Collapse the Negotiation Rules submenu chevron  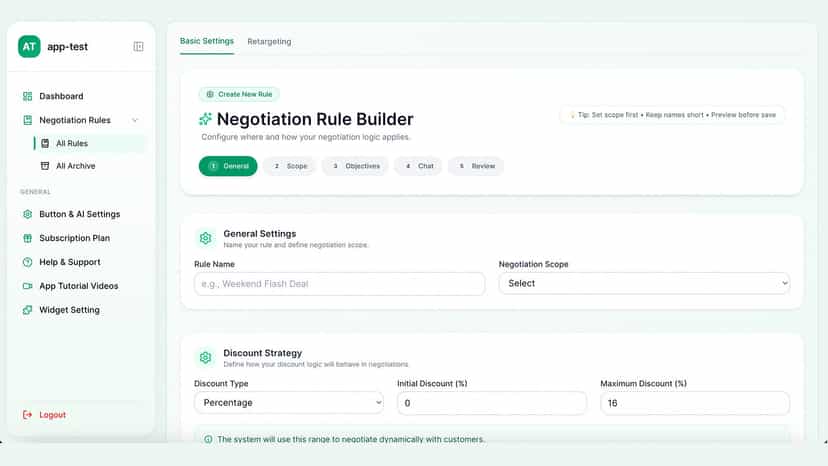pos(135,120)
